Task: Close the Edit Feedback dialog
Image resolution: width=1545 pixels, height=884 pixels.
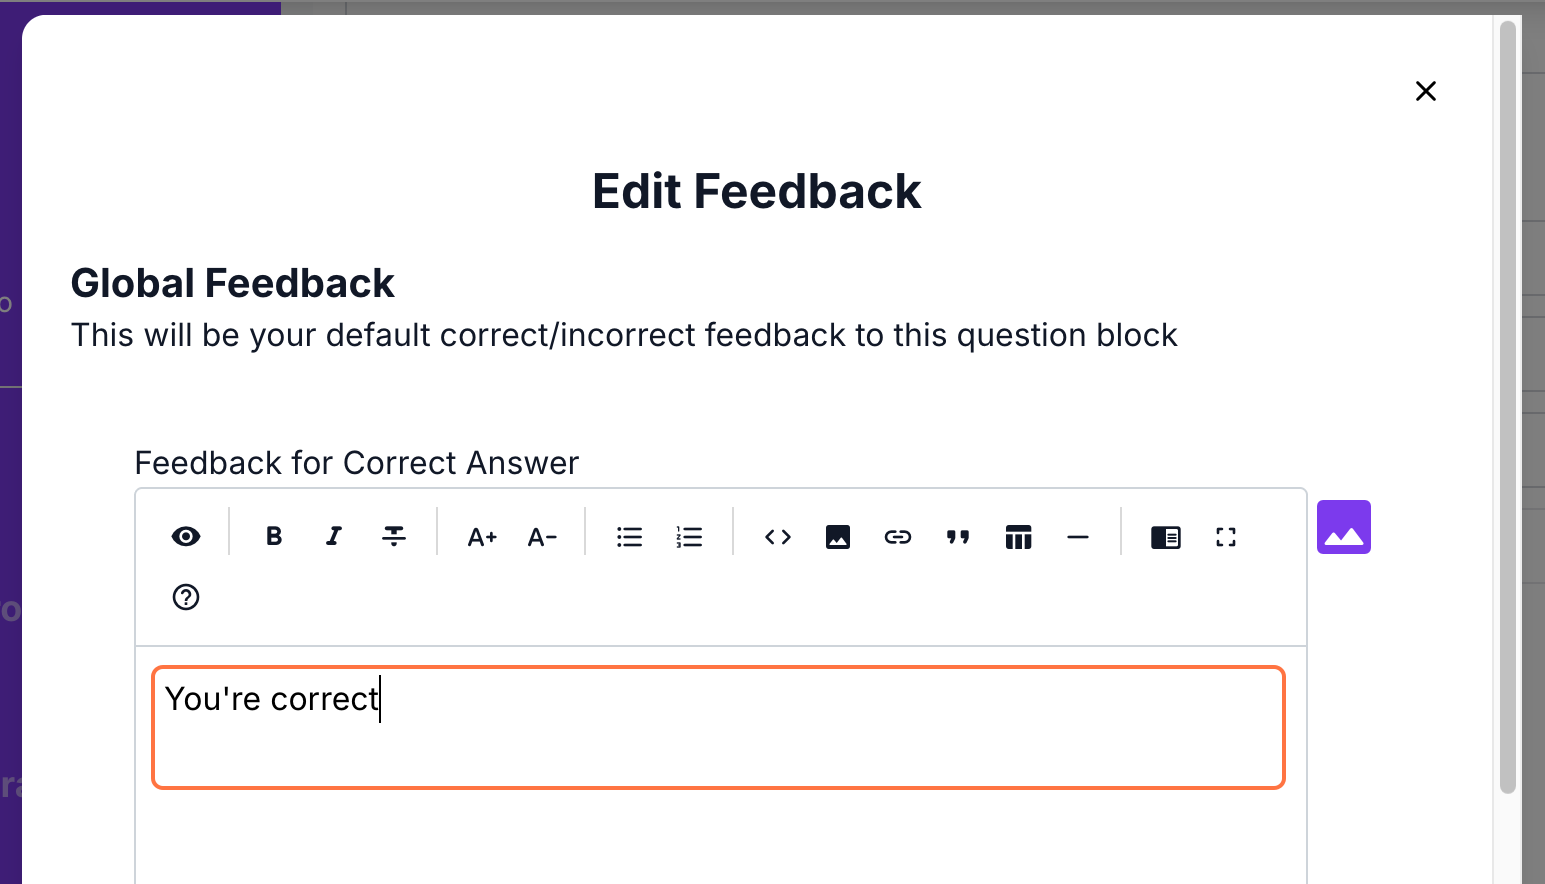Action: tap(1426, 91)
